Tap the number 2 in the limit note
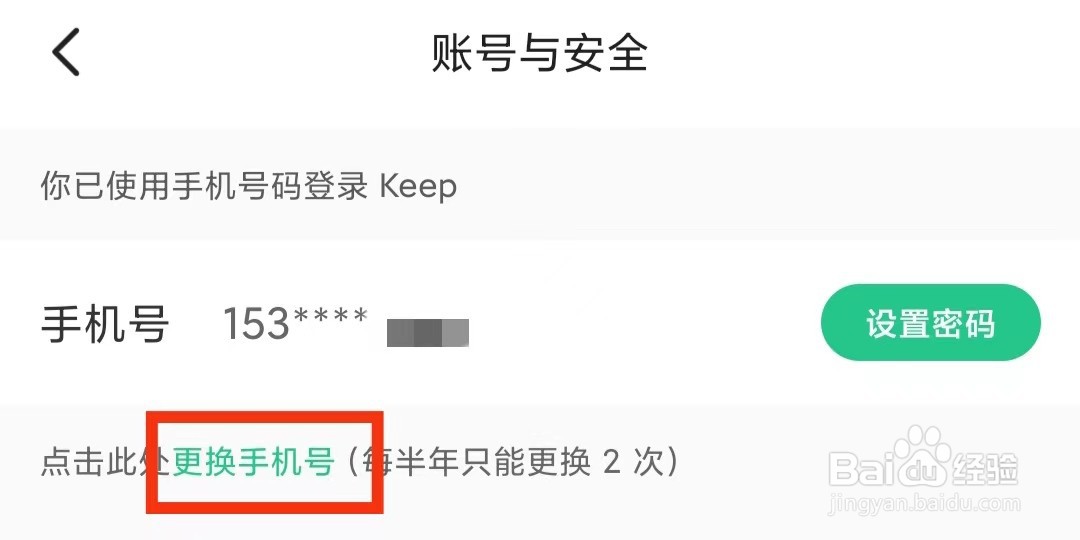This screenshot has width=1080, height=540. [612, 463]
